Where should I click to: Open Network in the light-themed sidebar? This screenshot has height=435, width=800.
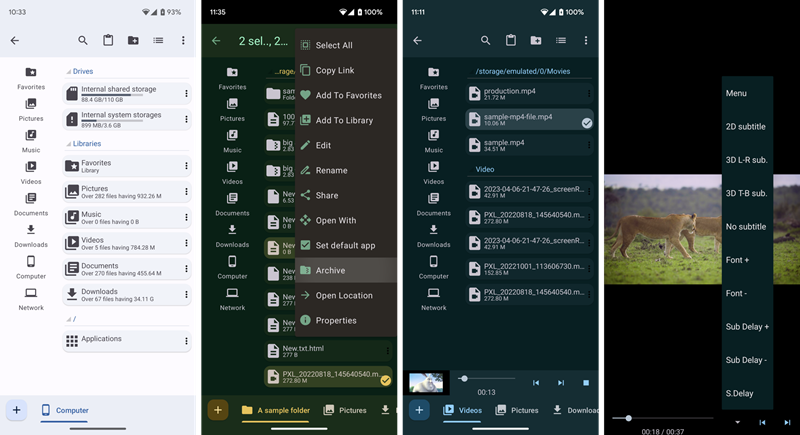pyautogui.click(x=31, y=298)
